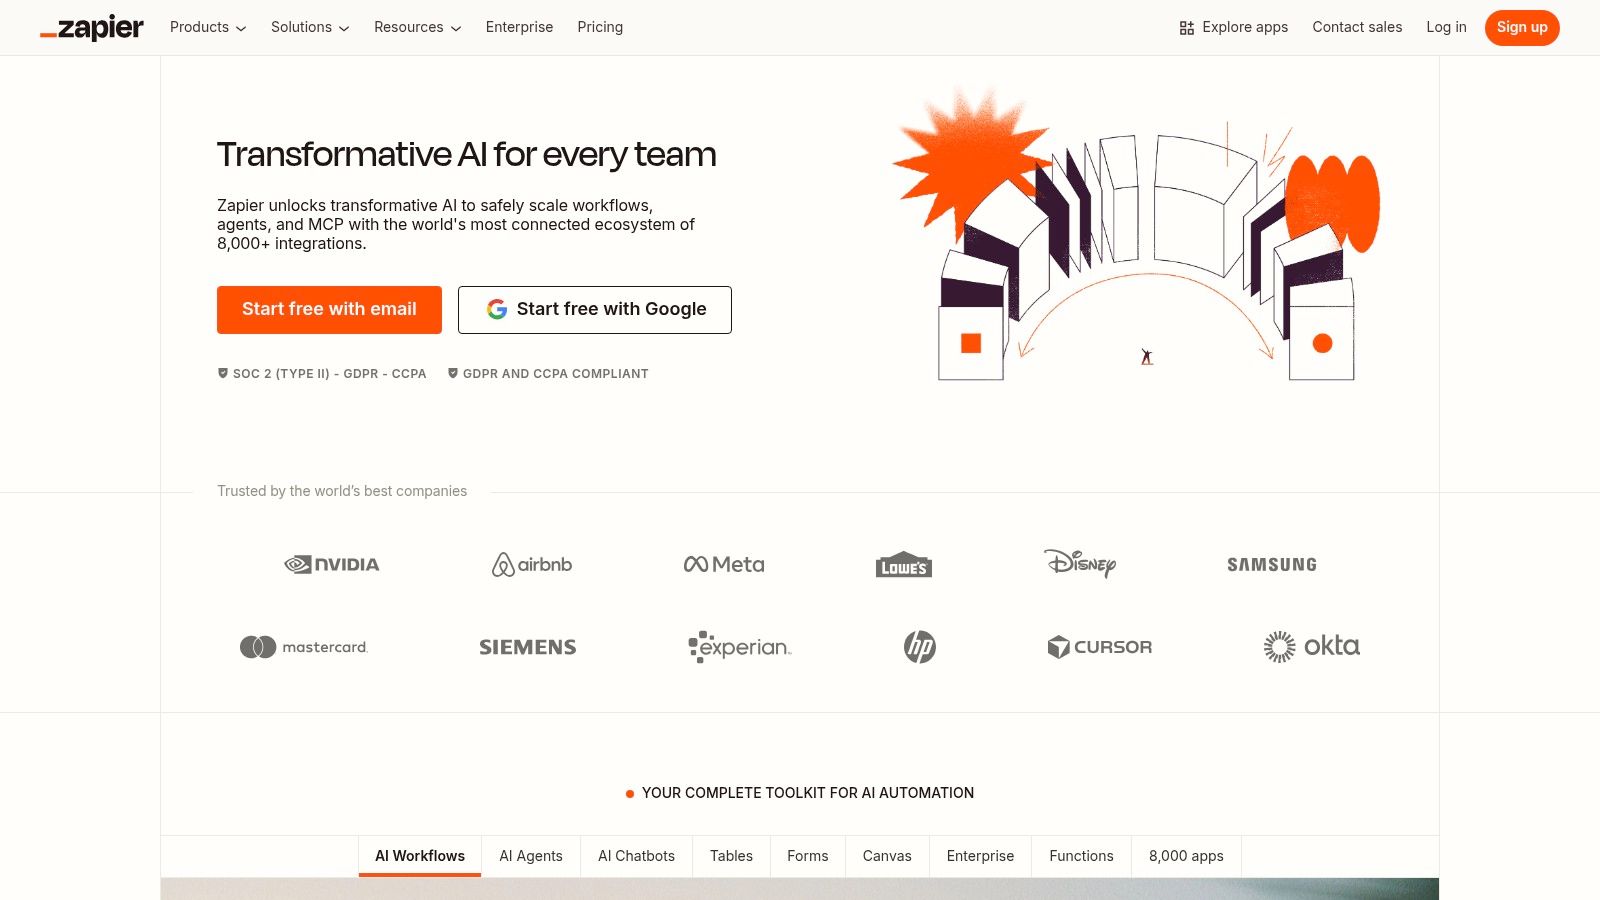Click Enterprise in the top navigation

click(519, 27)
